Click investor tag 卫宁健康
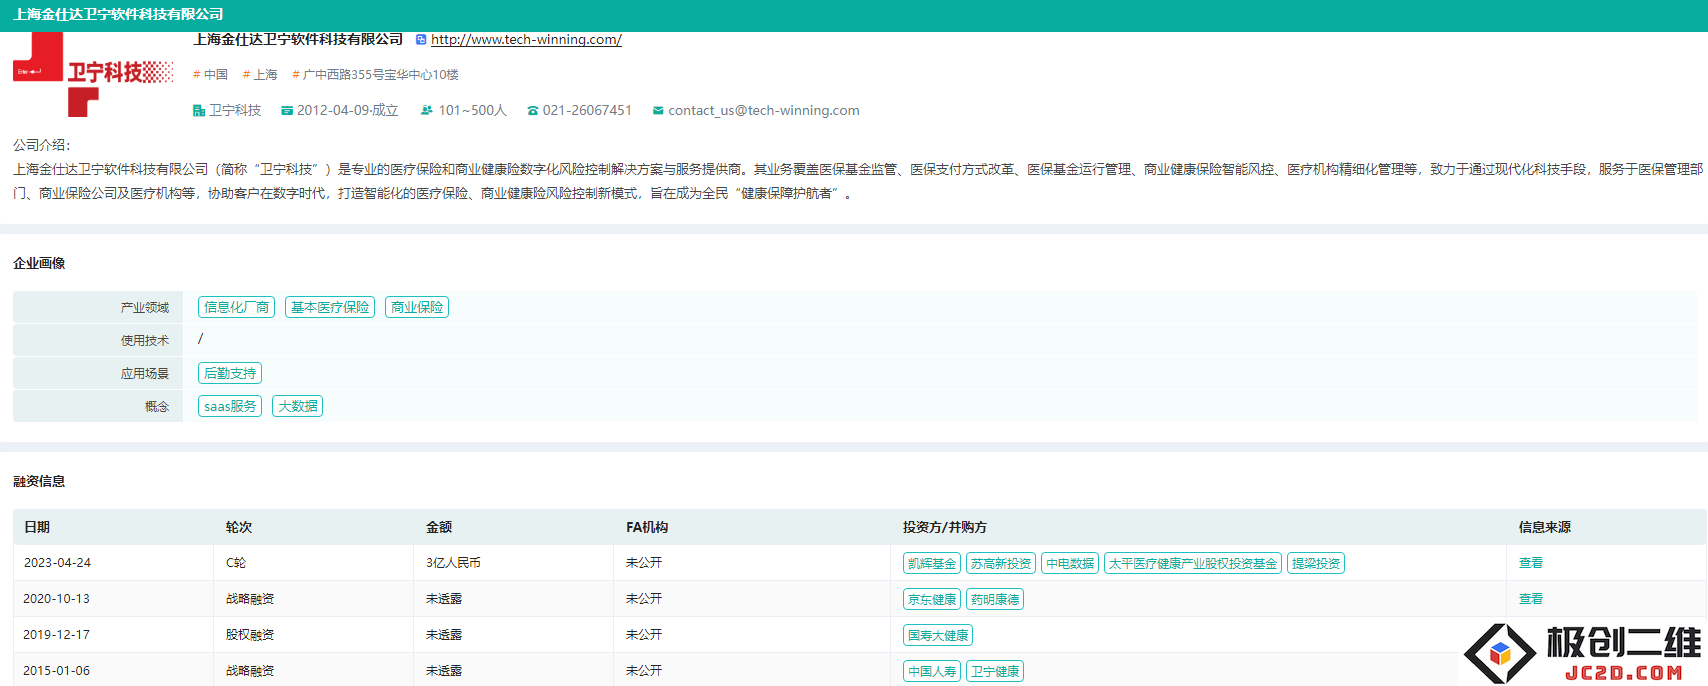The image size is (1708, 686). point(995,672)
